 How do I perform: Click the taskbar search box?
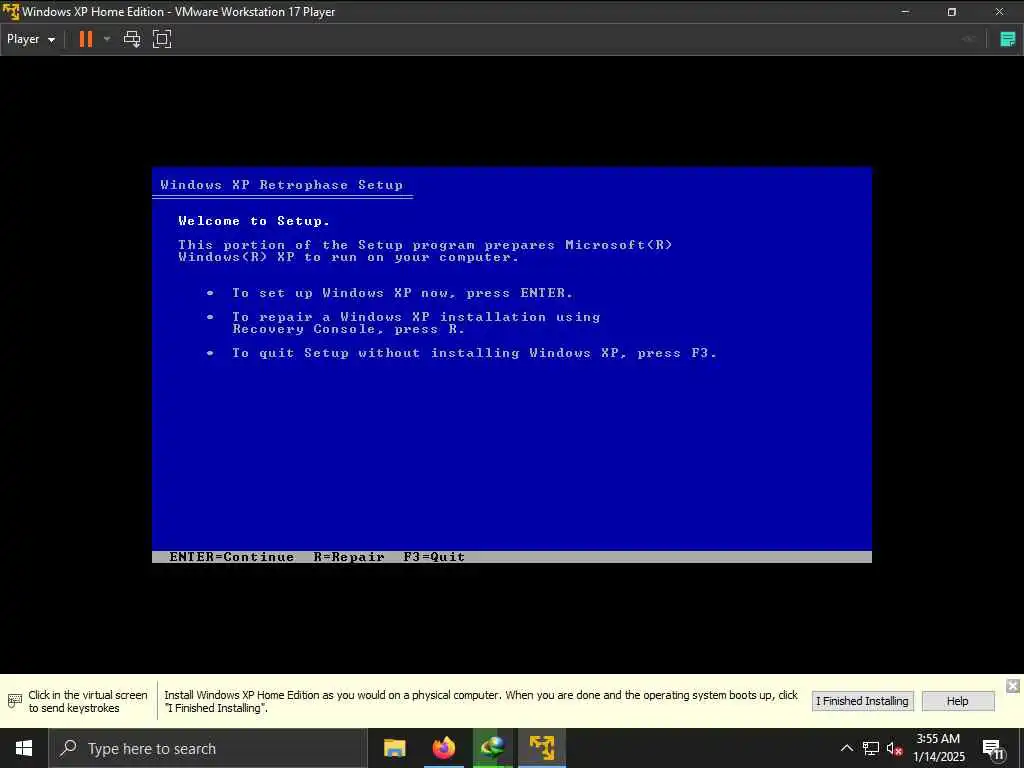208,748
